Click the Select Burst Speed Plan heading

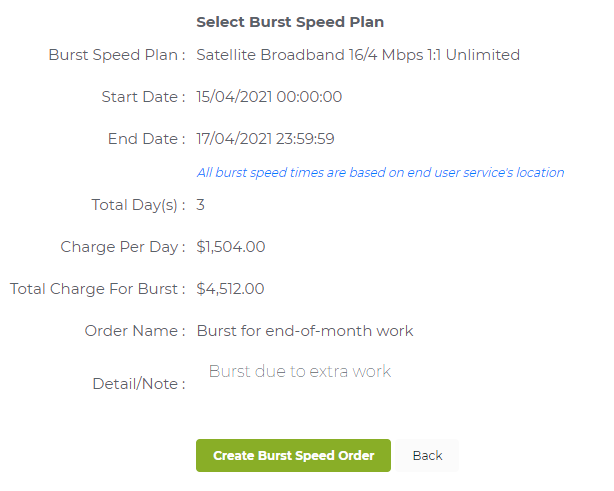pos(290,22)
